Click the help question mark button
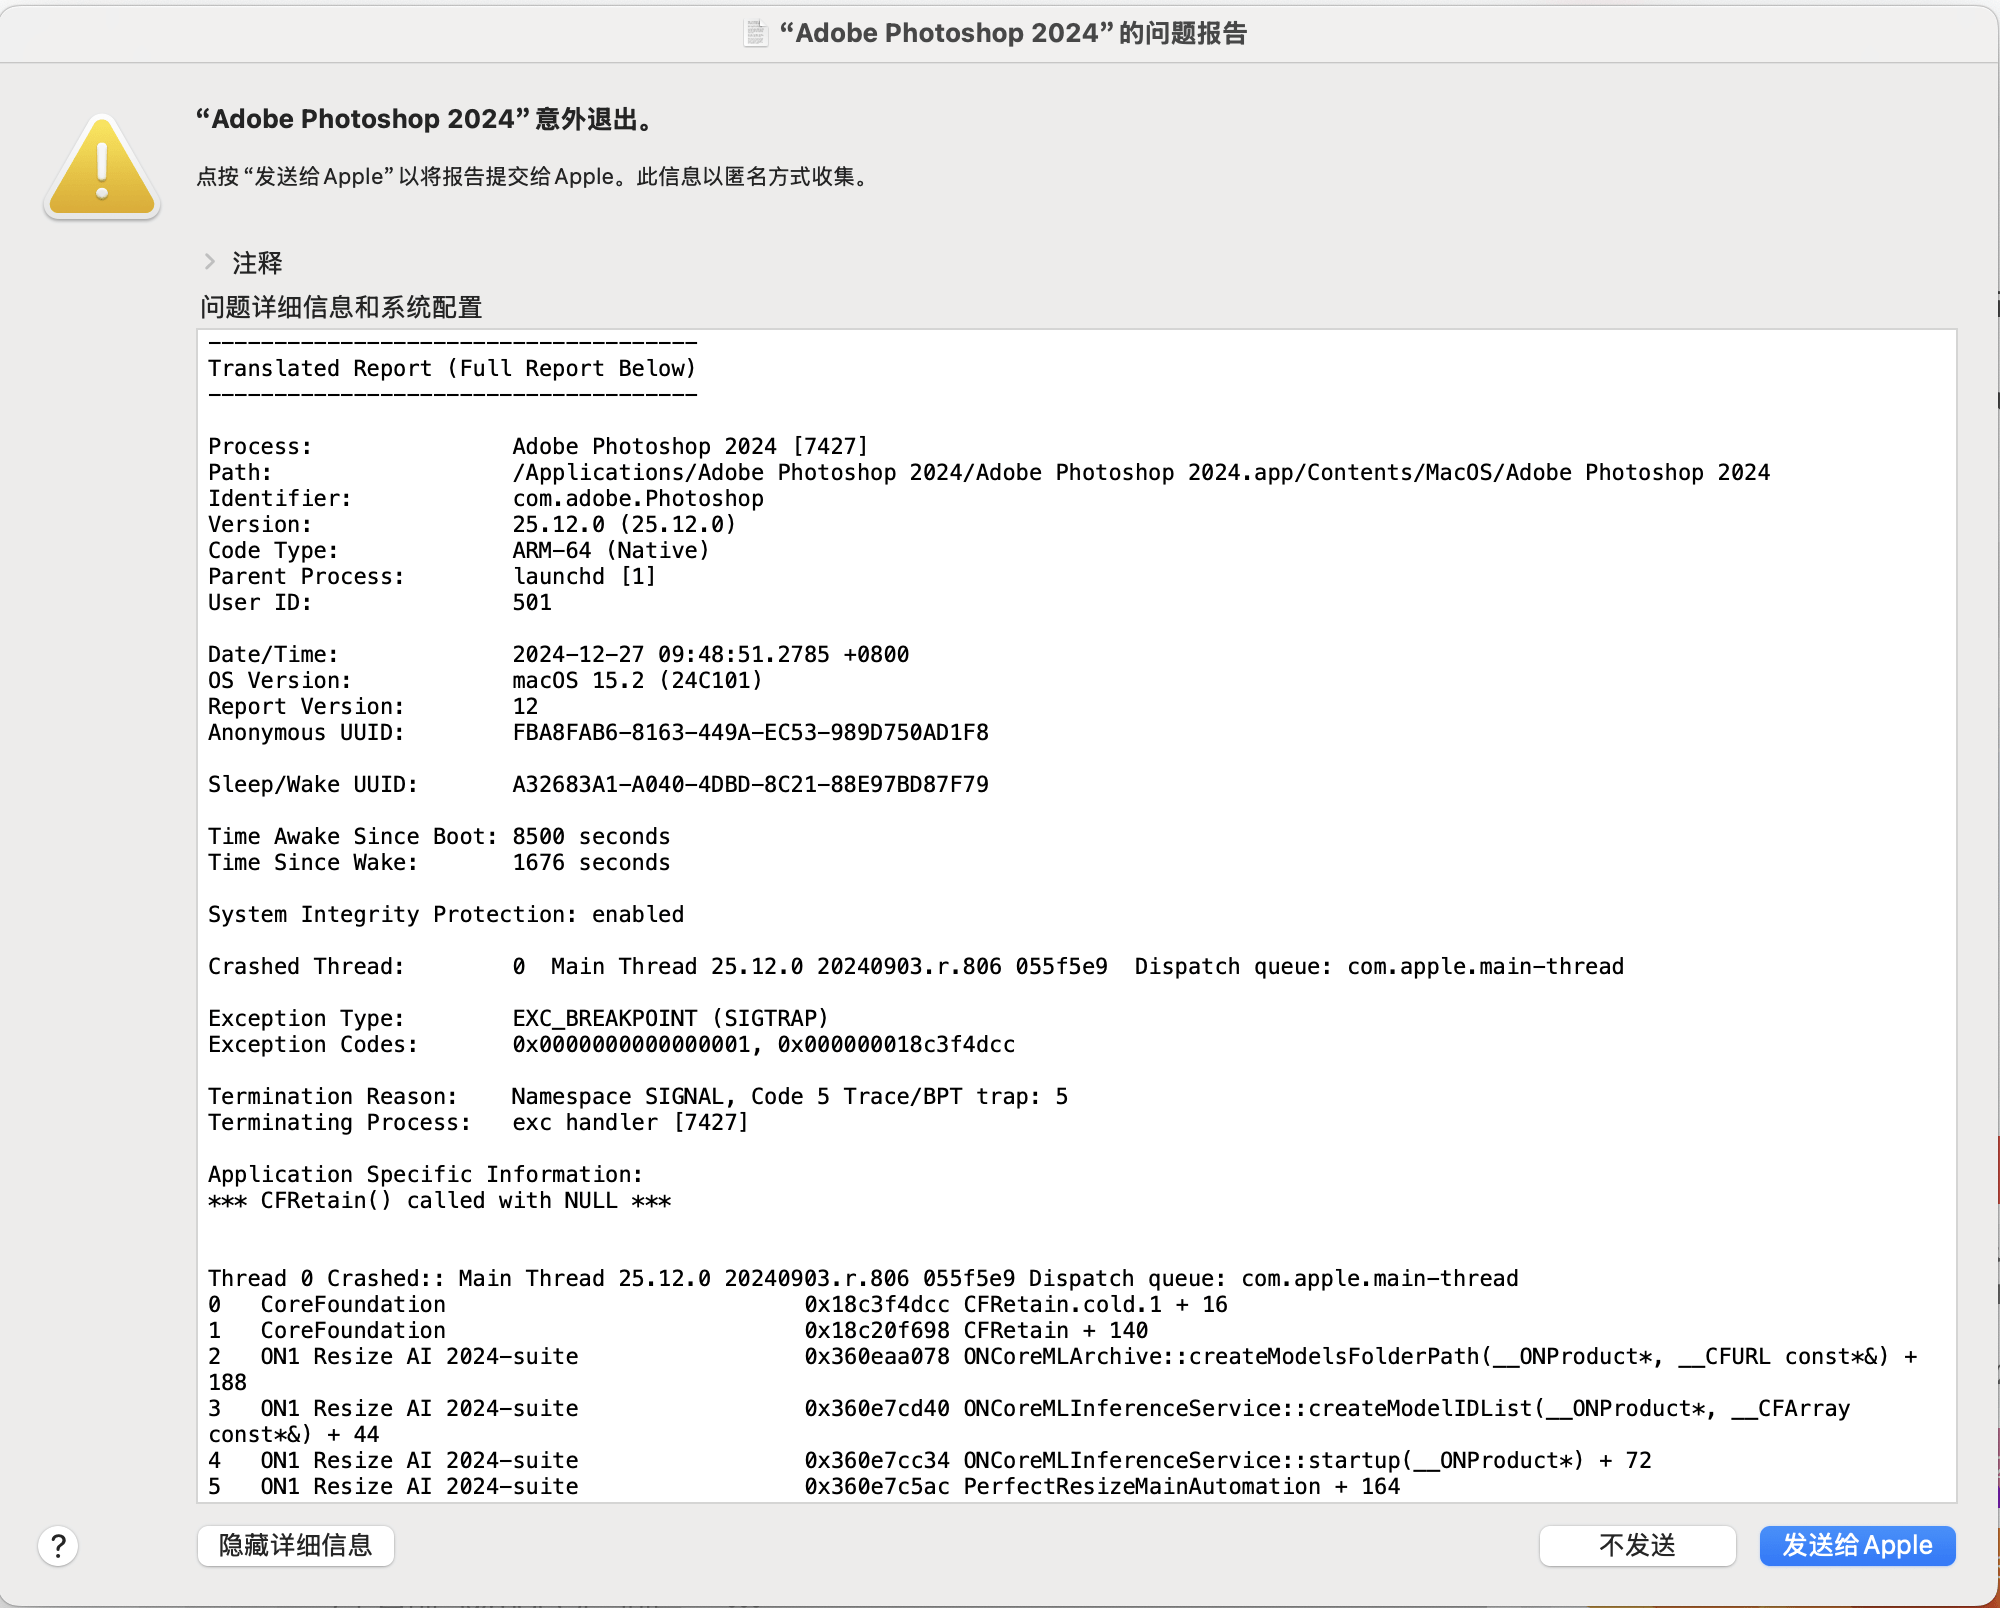The image size is (2000, 1608). 59,1546
